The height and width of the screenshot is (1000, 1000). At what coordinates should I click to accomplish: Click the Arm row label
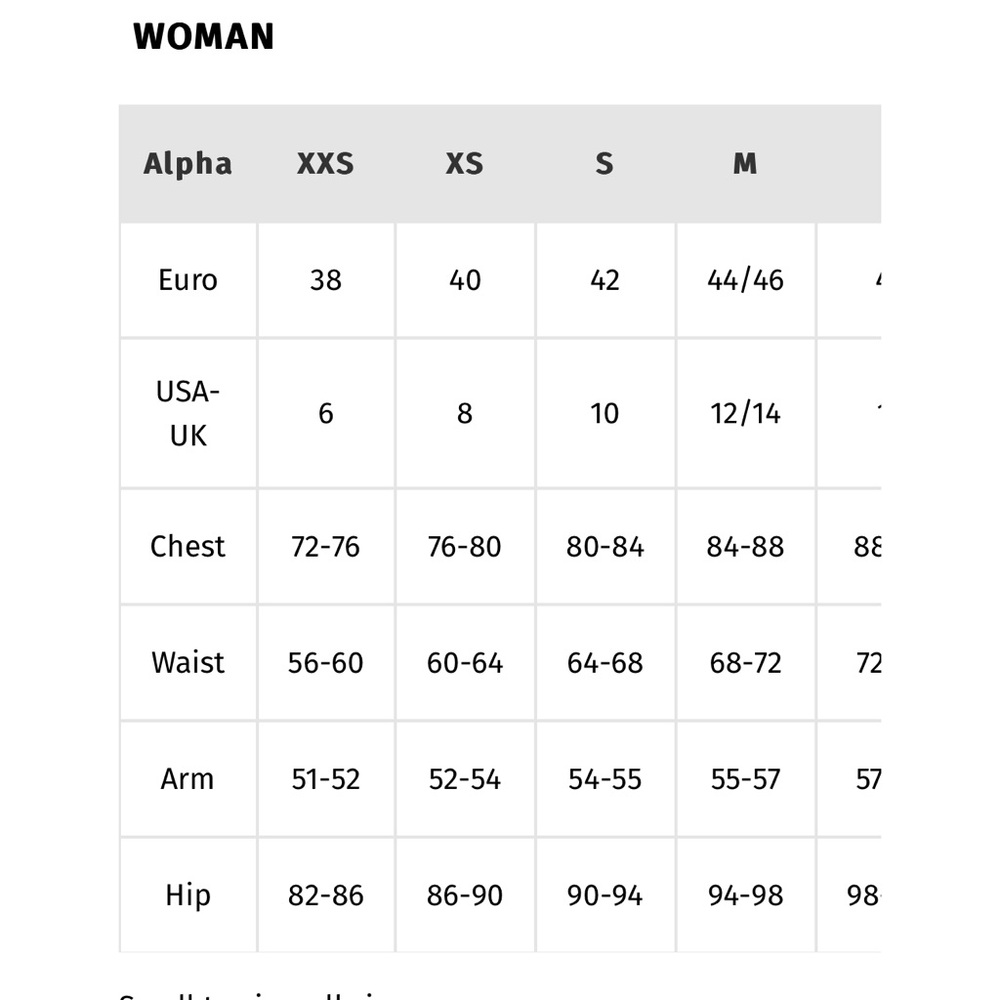click(x=188, y=779)
